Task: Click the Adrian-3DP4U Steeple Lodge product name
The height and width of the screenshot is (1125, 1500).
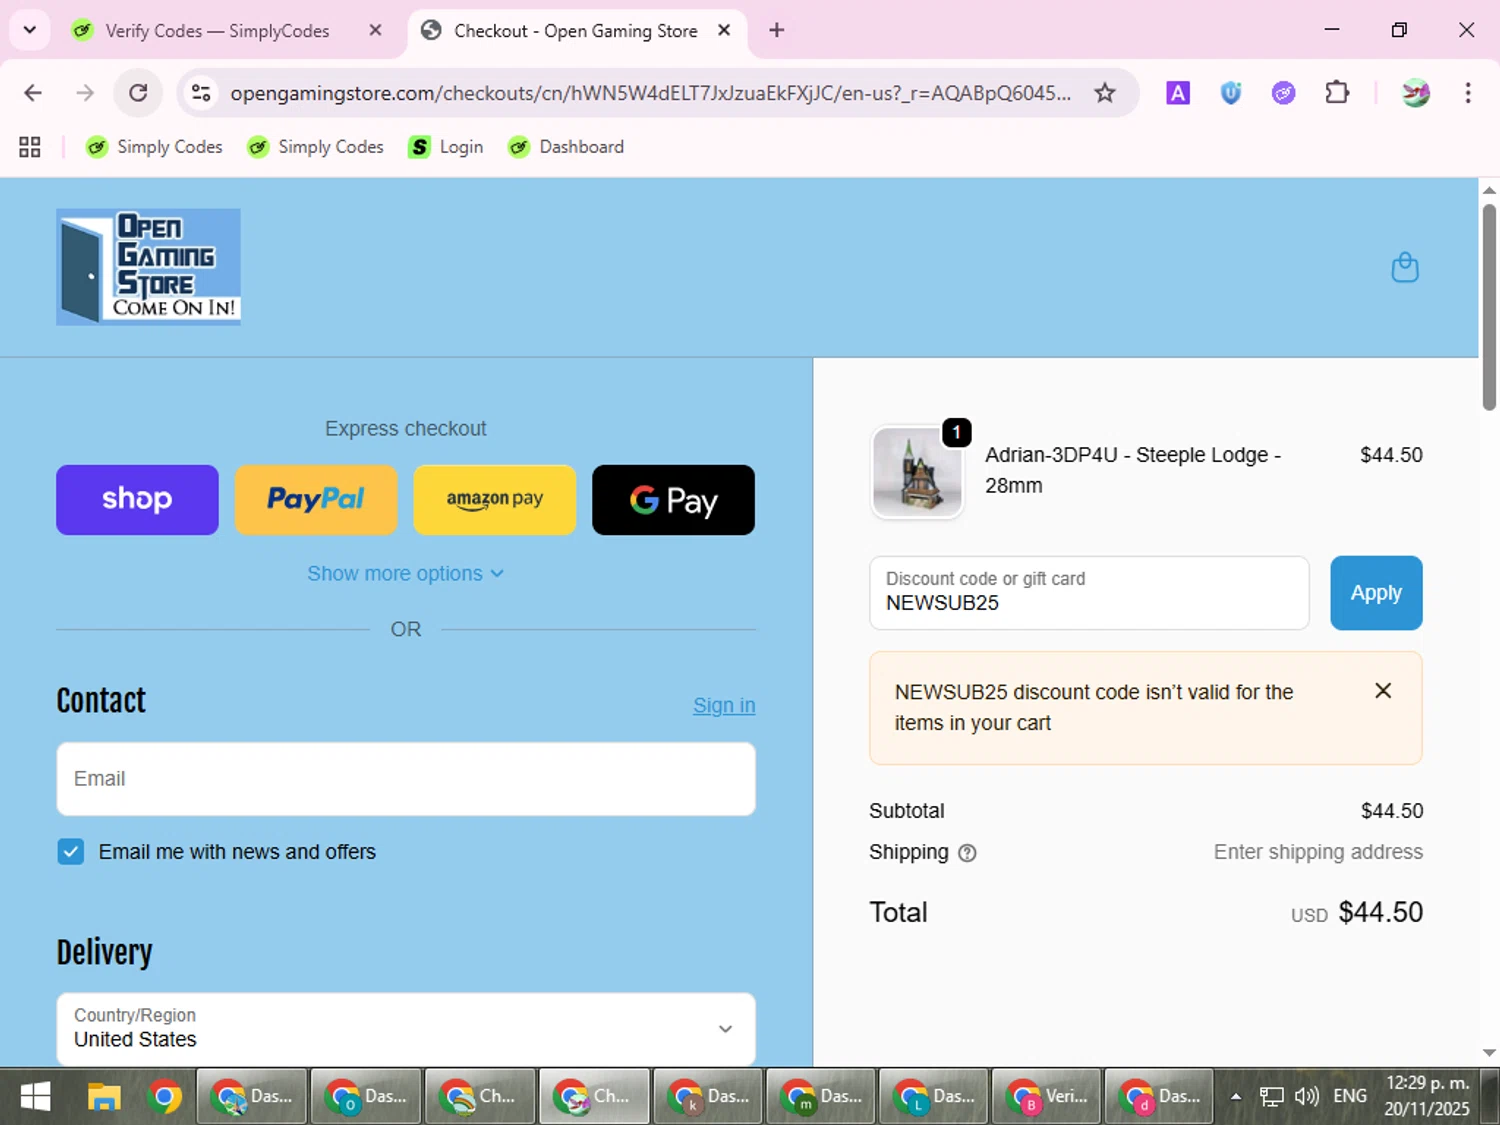Action: [x=1133, y=470]
